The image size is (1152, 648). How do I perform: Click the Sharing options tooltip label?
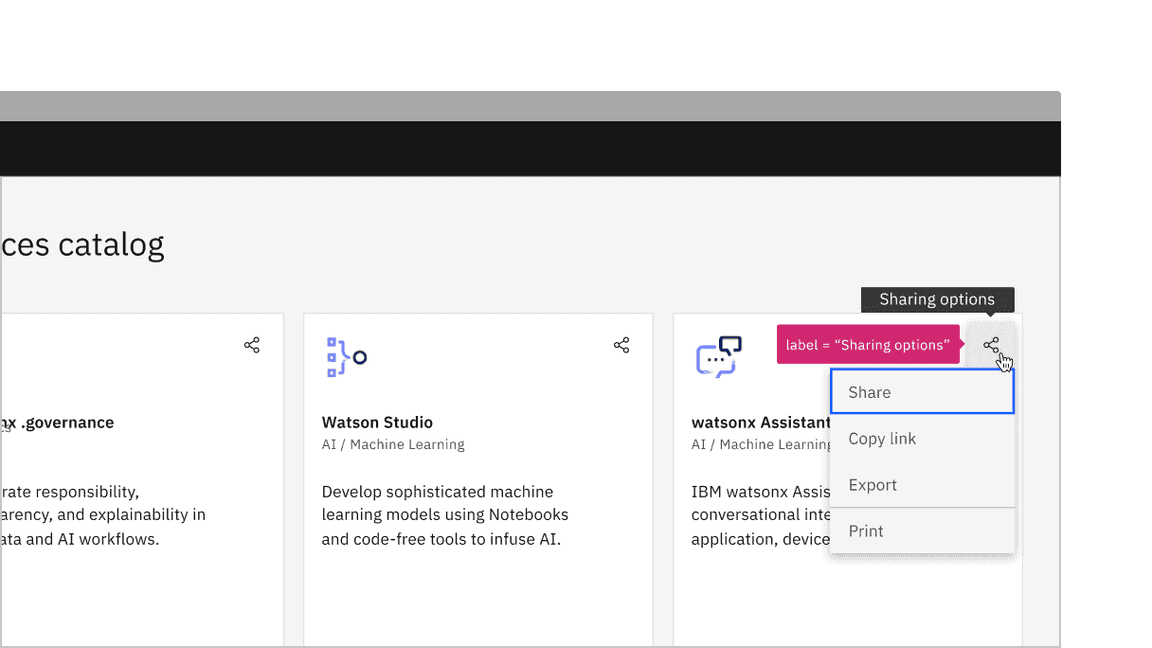pyautogui.click(x=937, y=299)
